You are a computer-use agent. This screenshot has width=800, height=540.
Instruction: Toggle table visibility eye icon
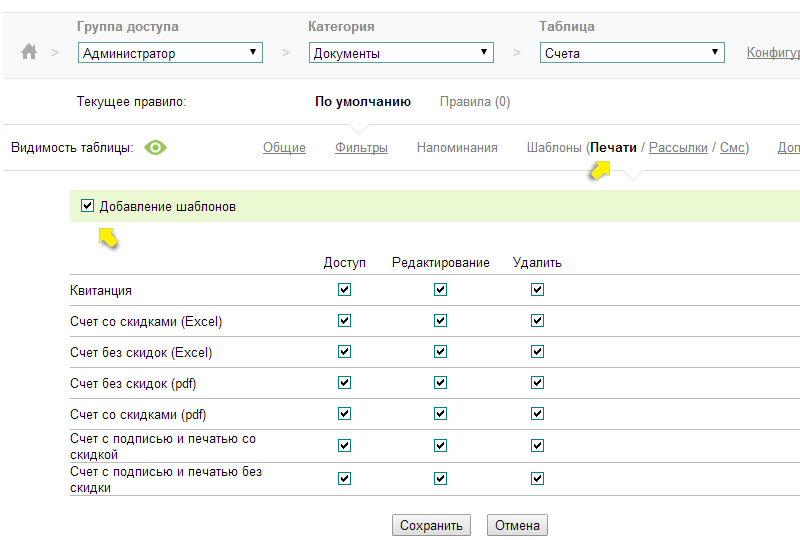[155, 148]
